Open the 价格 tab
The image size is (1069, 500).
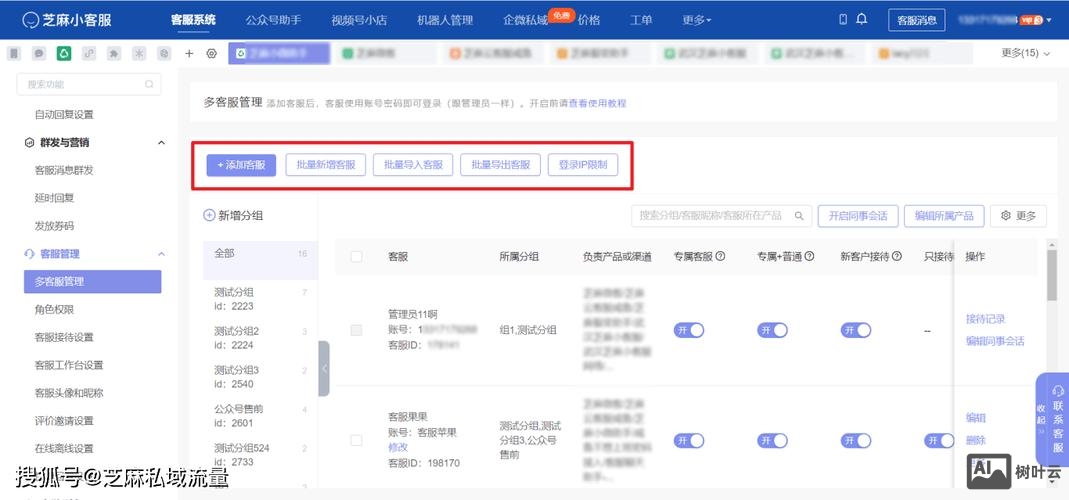pos(589,20)
